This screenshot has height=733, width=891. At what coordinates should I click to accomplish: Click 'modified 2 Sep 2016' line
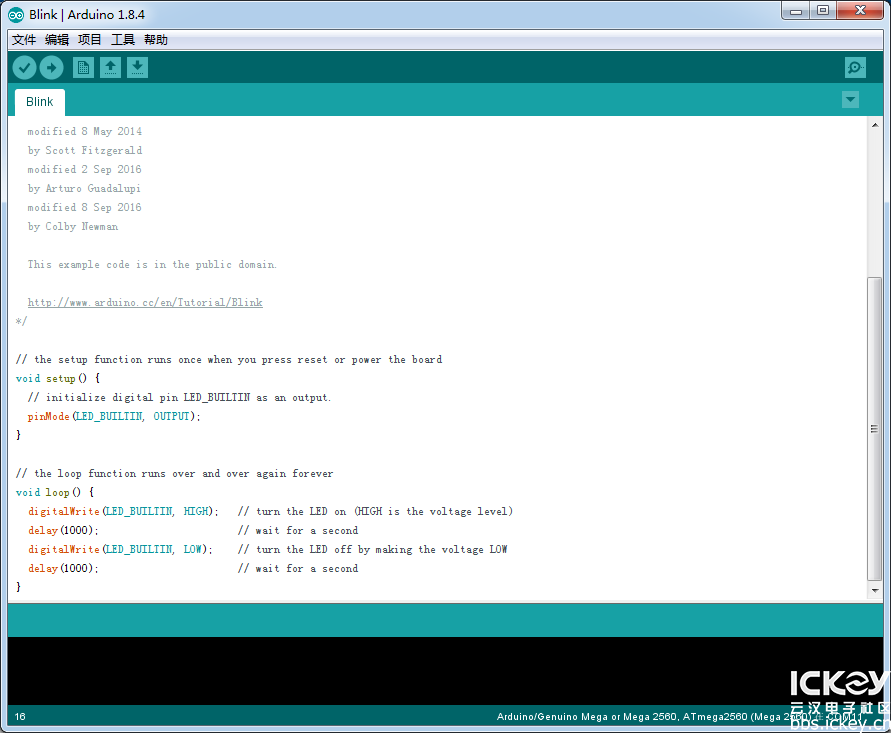[x=85, y=169]
